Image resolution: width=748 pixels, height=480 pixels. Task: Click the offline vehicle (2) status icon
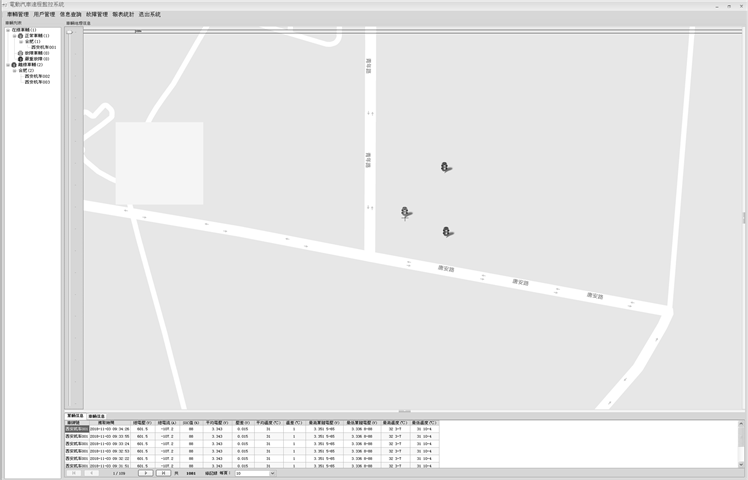[x=14, y=64]
